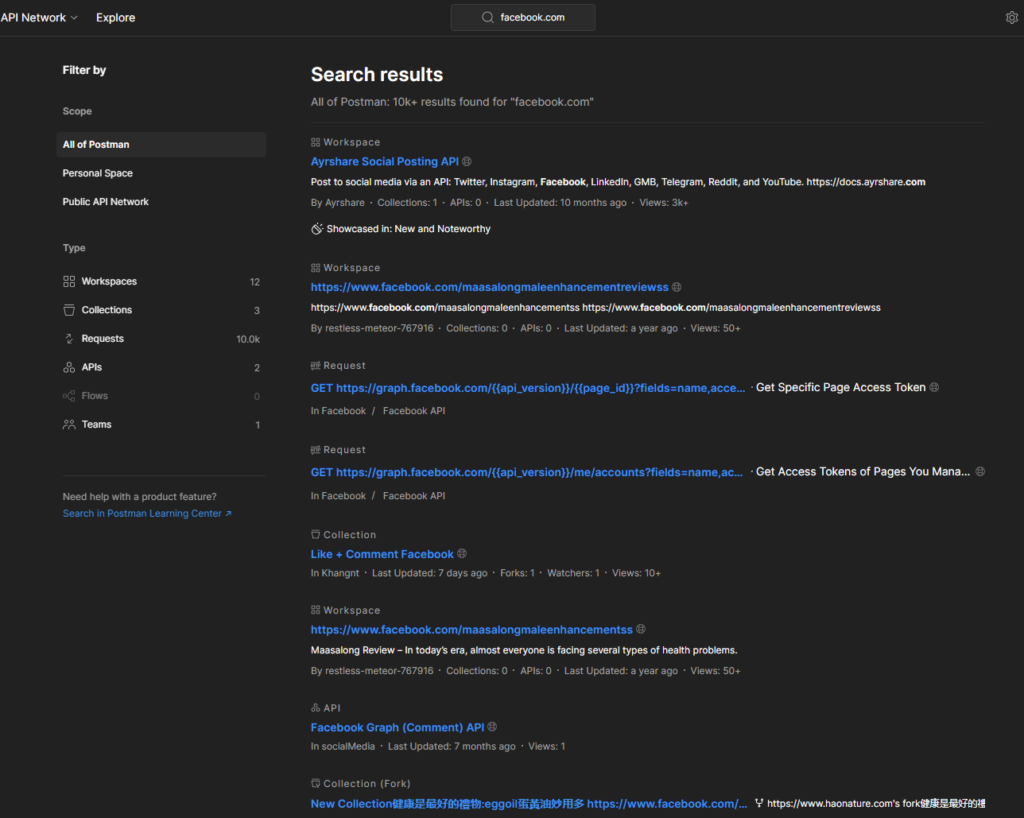
Task: Click the Teams filter icon
Action: click(x=69, y=424)
